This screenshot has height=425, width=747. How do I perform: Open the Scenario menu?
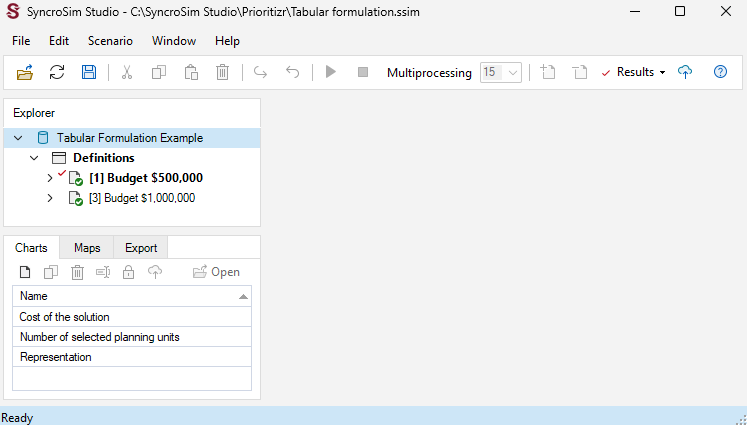(110, 41)
